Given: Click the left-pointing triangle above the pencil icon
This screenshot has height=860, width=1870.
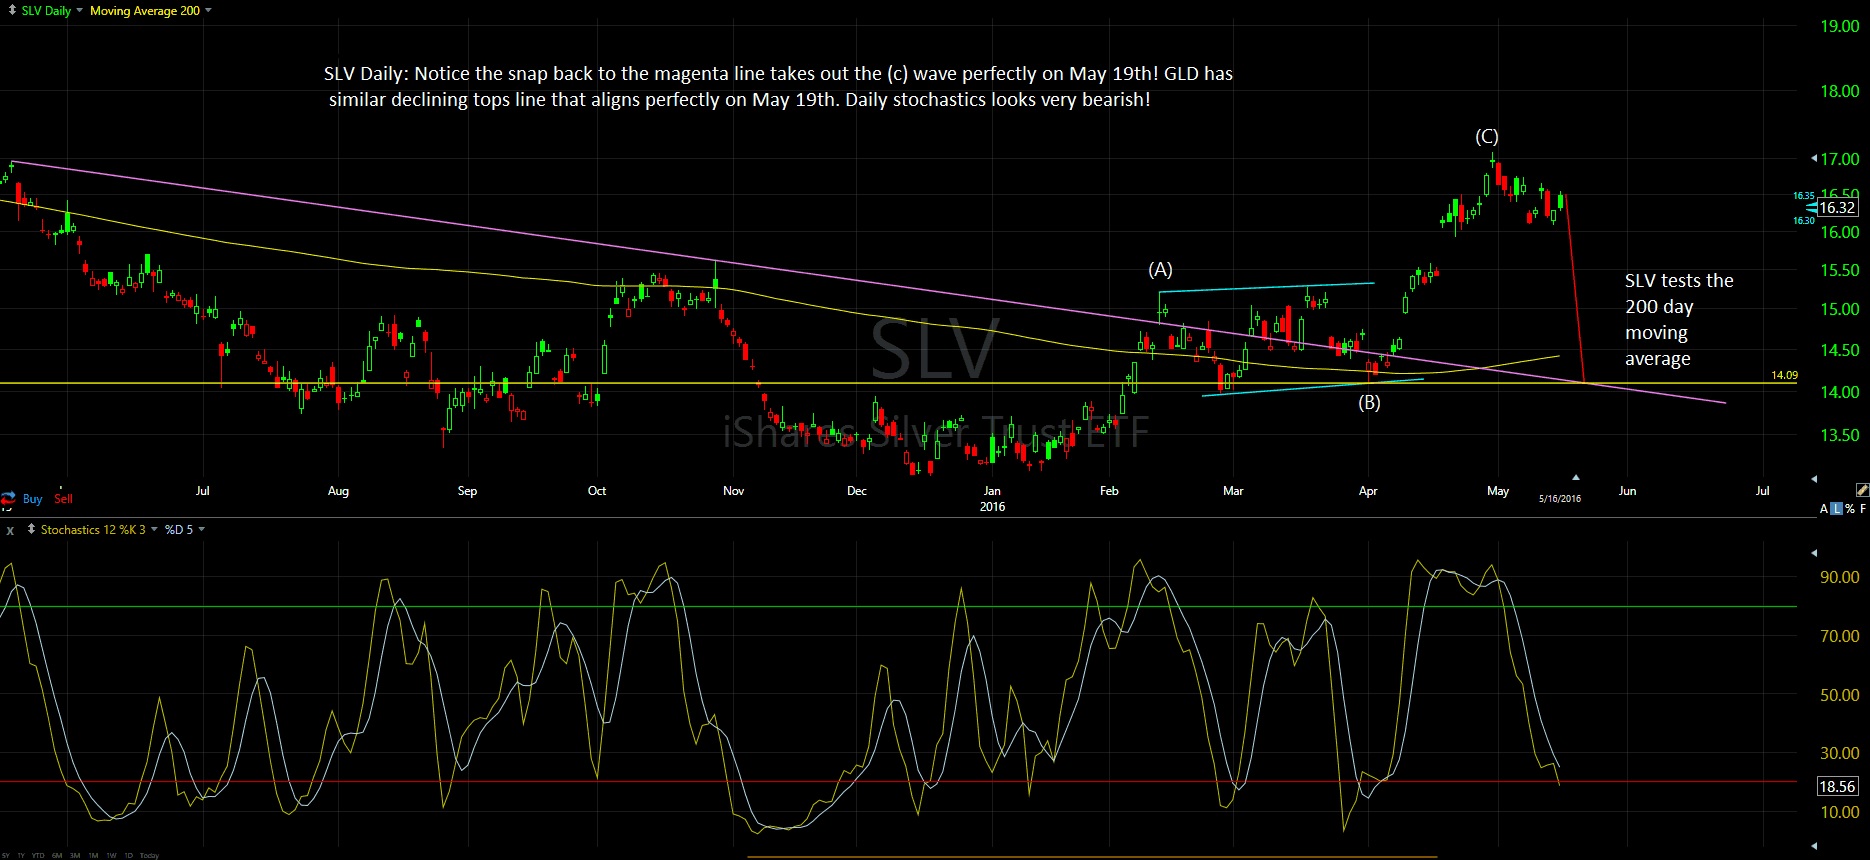Looking at the screenshot, I should [x=1815, y=479].
